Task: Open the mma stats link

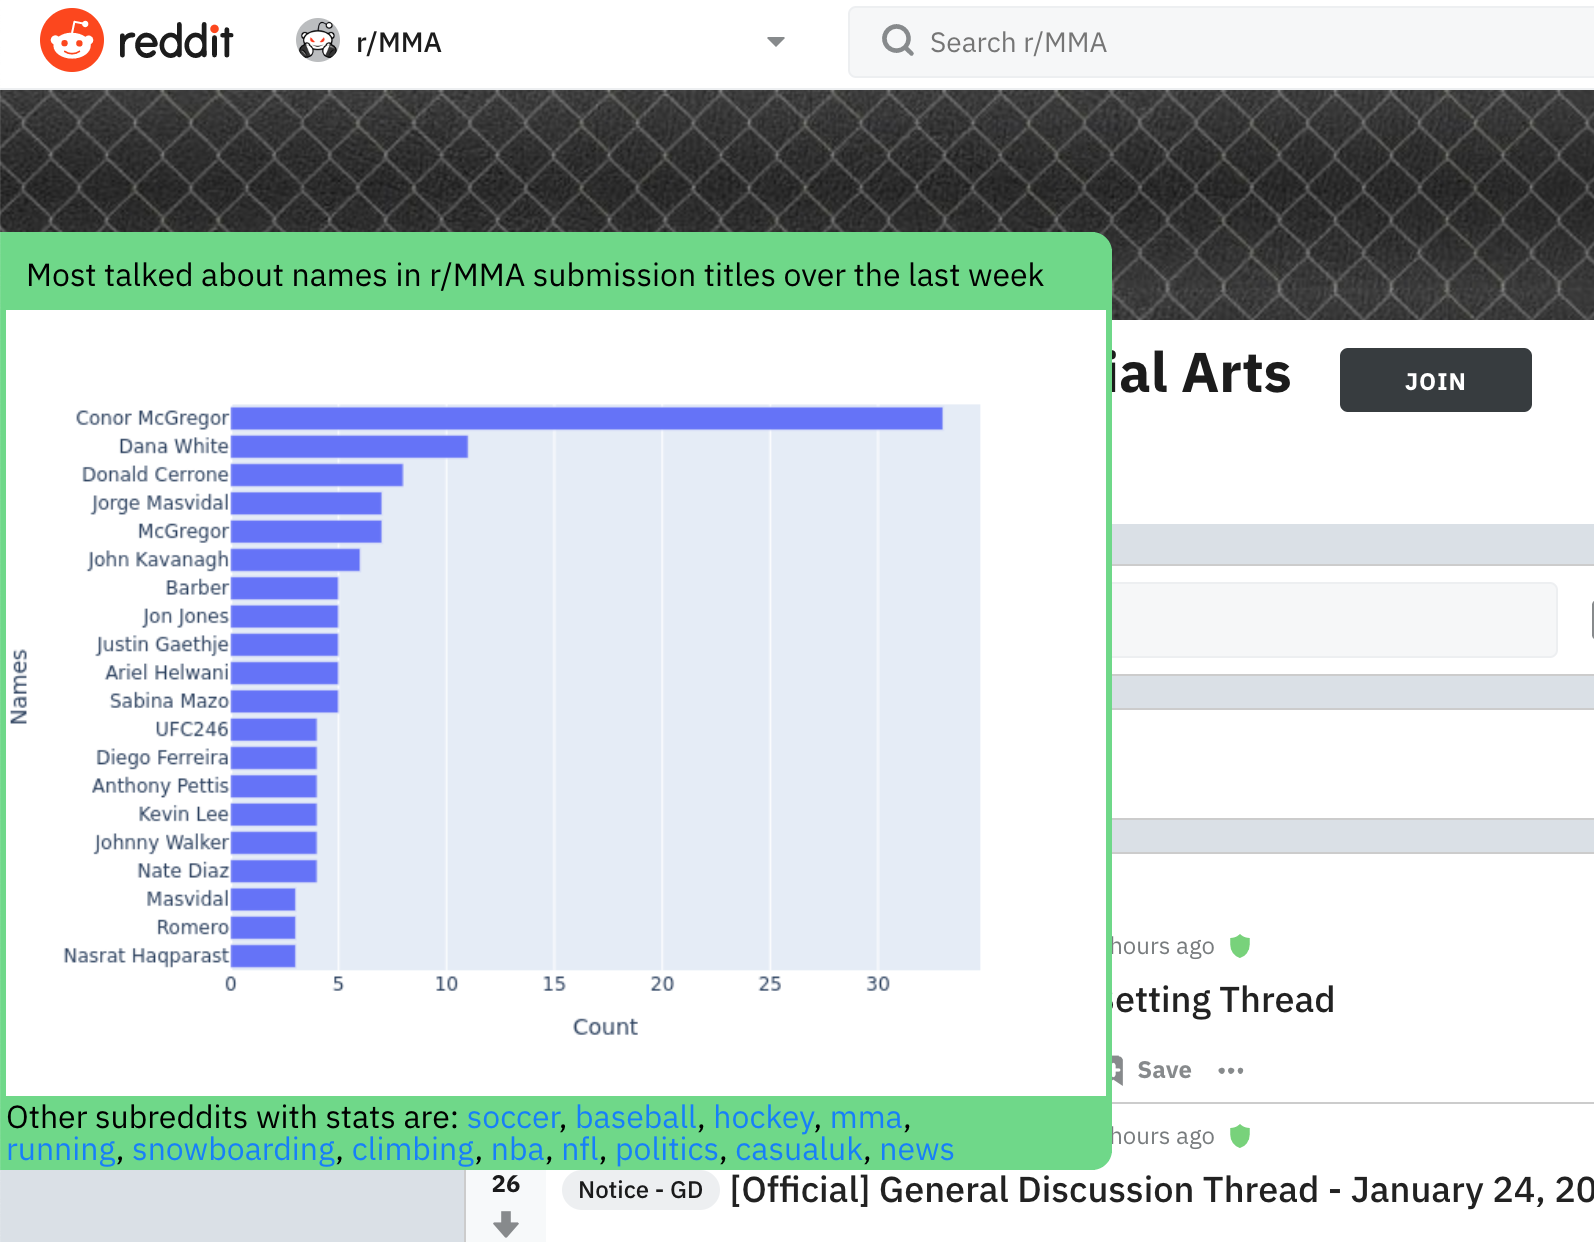Action: point(866,1117)
